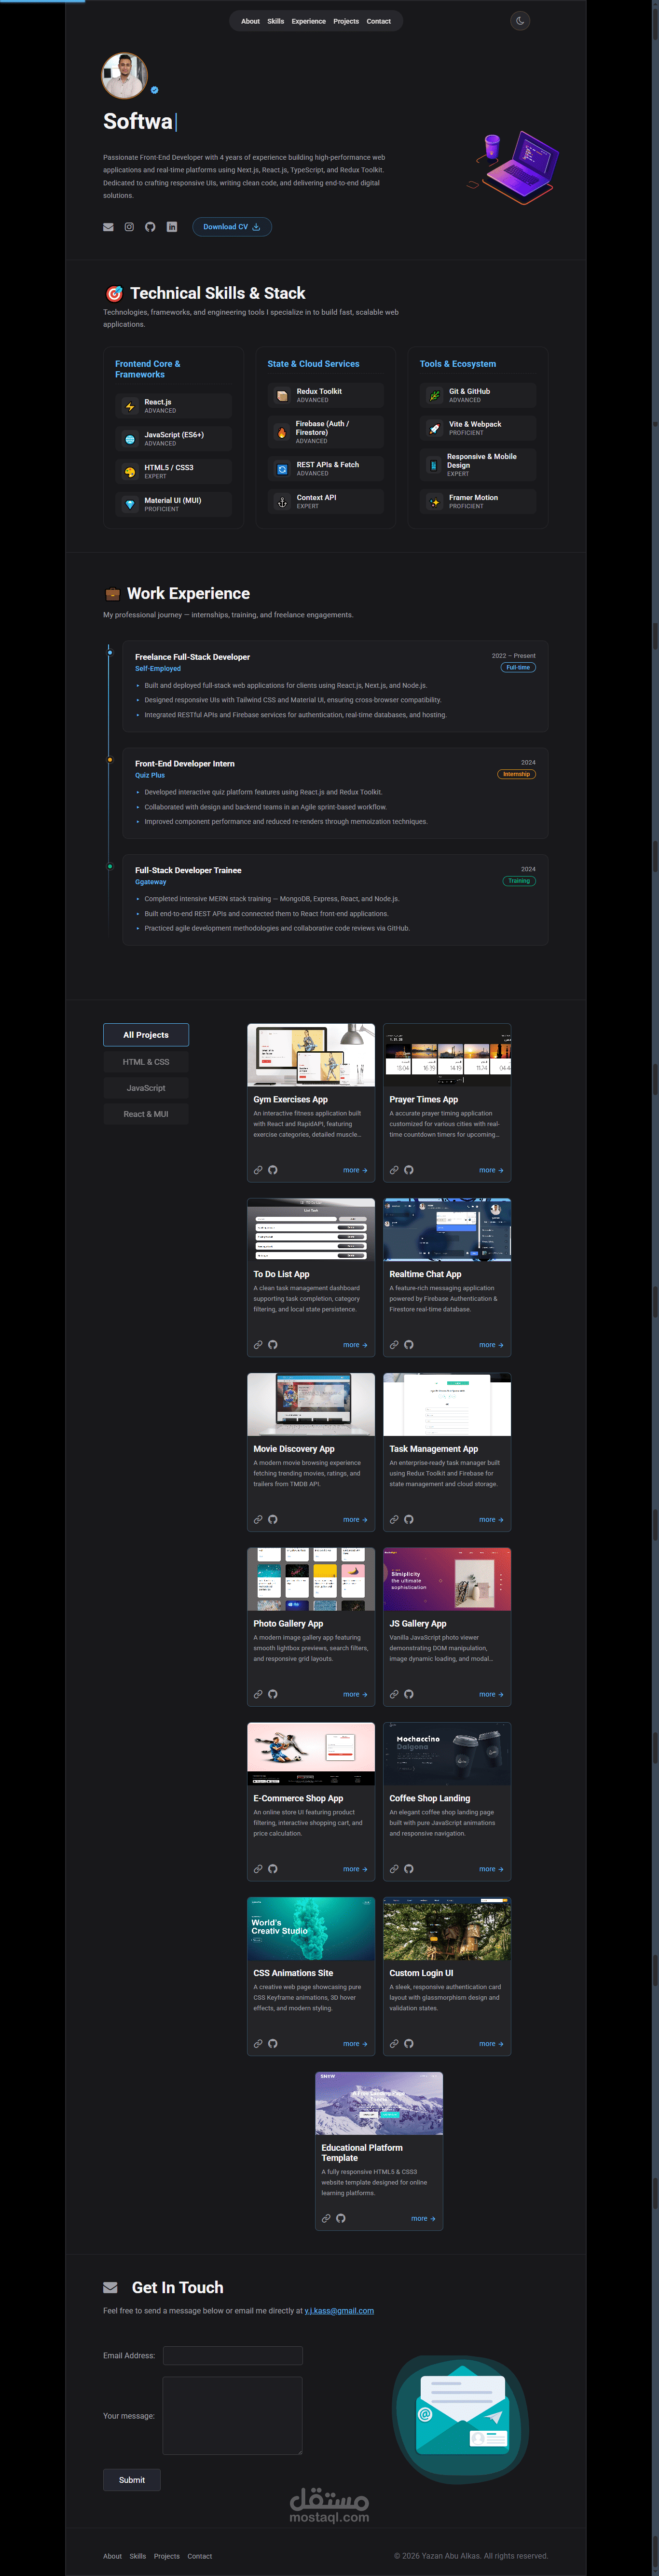Screen dimensions: 659x2576
Task: Click the y.j.kass@gmail.com email link
Action: 339,2311
